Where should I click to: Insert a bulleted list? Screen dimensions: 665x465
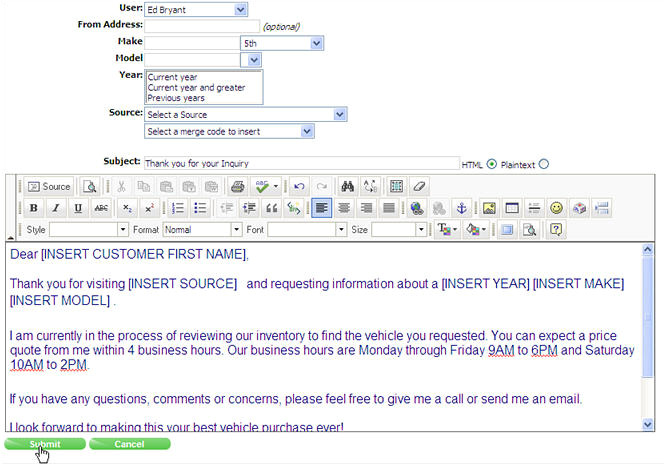(x=200, y=208)
